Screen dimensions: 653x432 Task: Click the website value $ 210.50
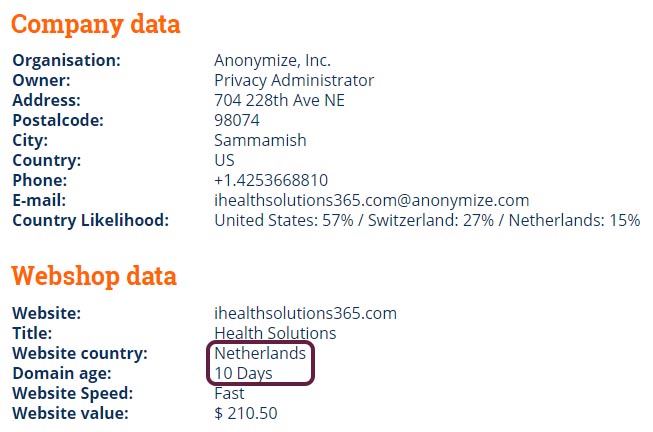(x=246, y=413)
